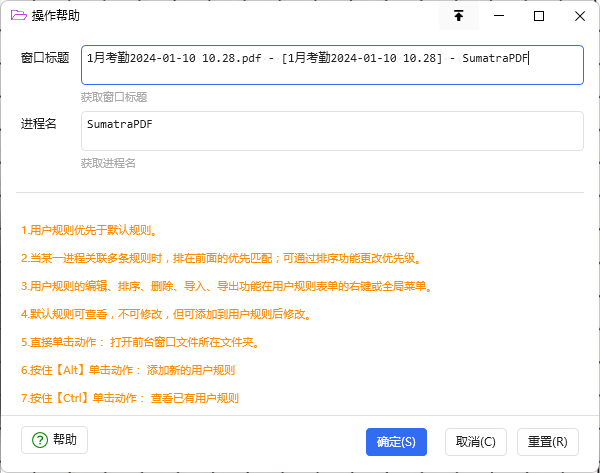Image resolution: width=600 pixels, height=473 pixels.
Task: Click tip 3 about 编辑、排序、删除、导入、导出
Action: 227,286
